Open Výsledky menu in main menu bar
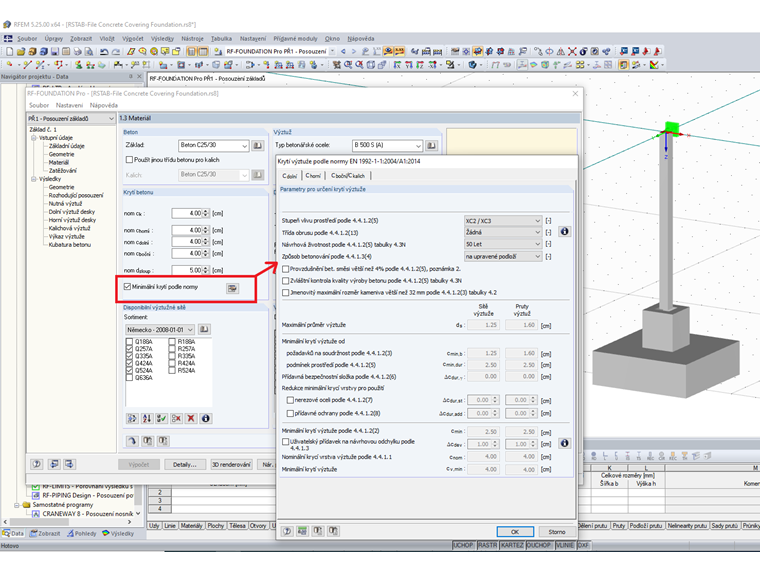 [x=162, y=39]
